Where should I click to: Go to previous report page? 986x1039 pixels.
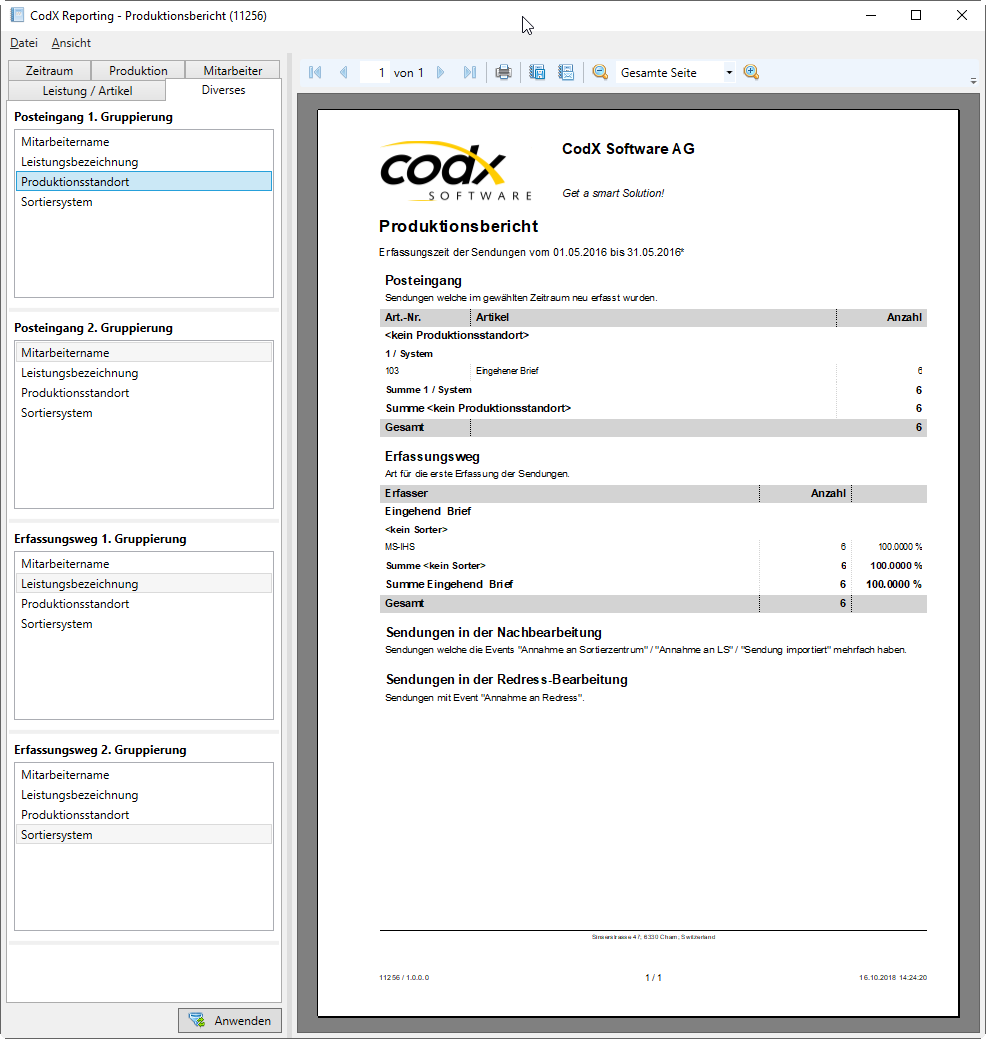point(343,72)
